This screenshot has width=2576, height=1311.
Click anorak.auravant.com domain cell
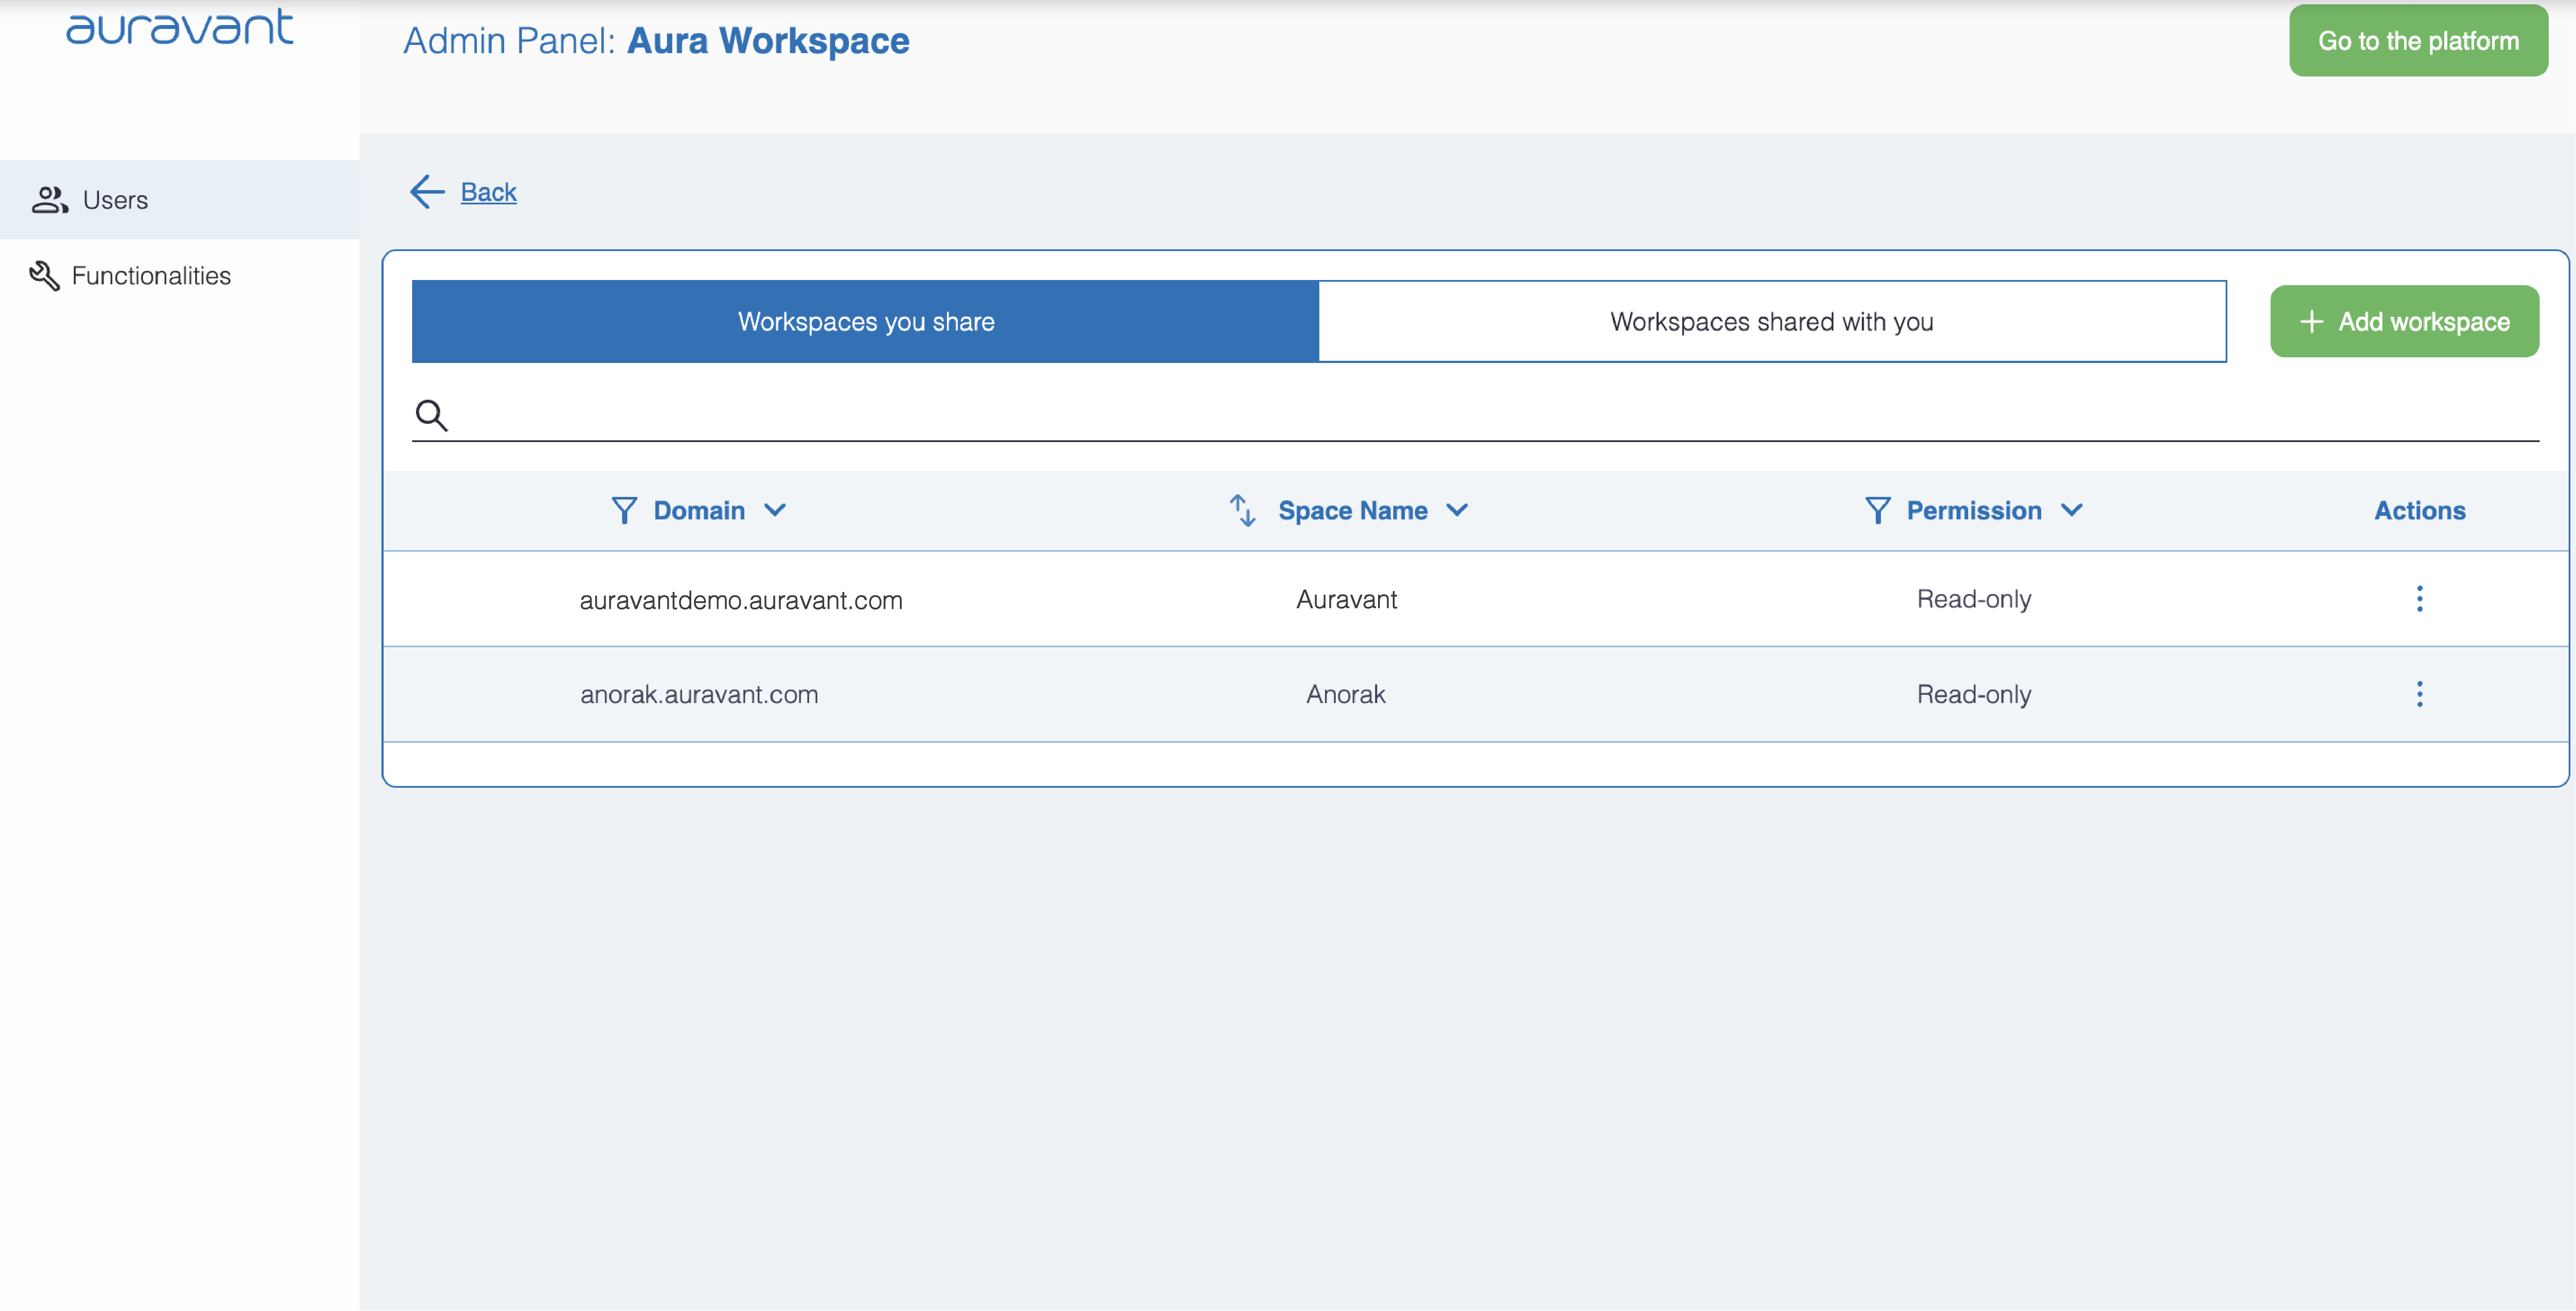pyautogui.click(x=699, y=694)
